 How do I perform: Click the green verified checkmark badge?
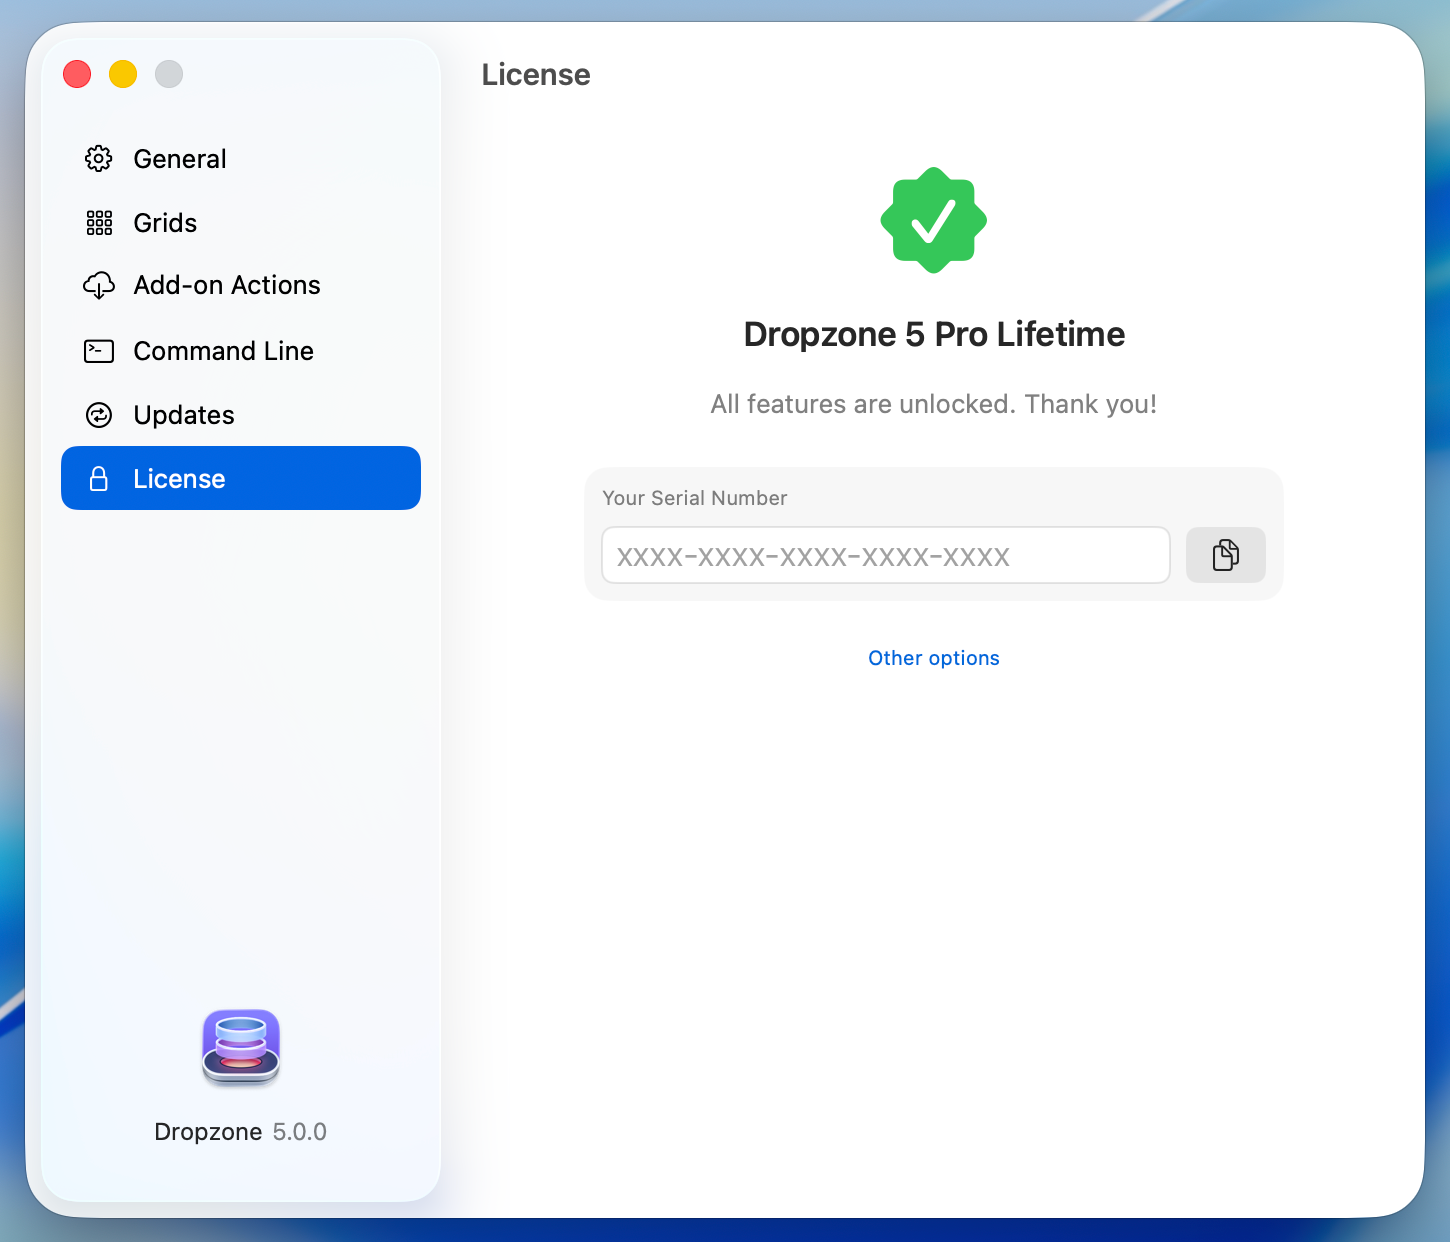tap(934, 220)
